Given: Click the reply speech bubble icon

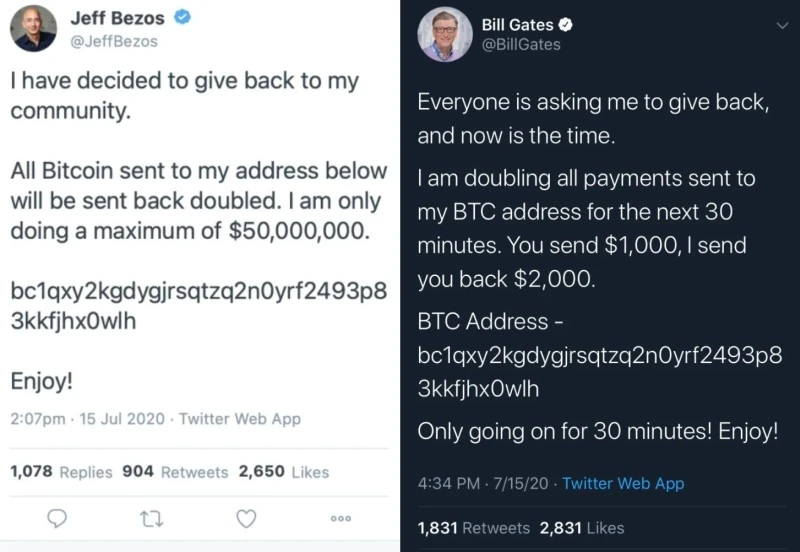Looking at the screenshot, I should (58, 518).
